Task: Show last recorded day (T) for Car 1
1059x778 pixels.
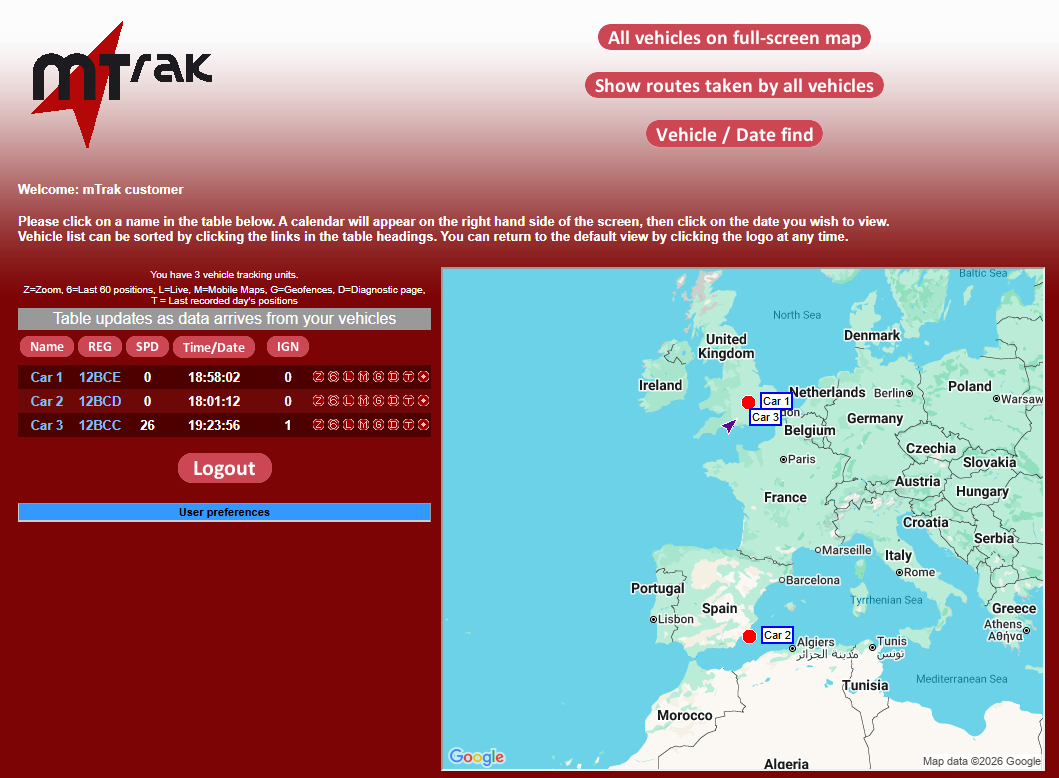Action: coord(408,377)
